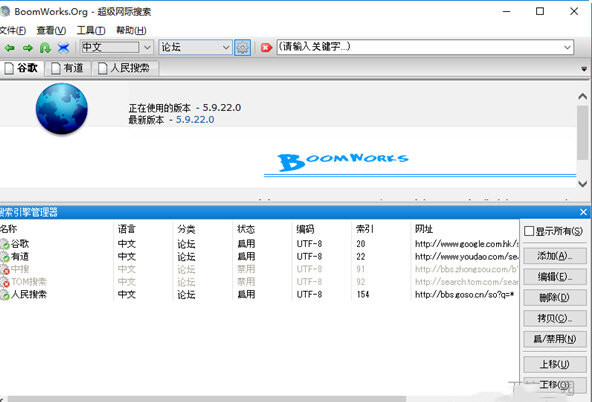
Task: Click the BoomWorks logo banner
Action: point(344,162)
